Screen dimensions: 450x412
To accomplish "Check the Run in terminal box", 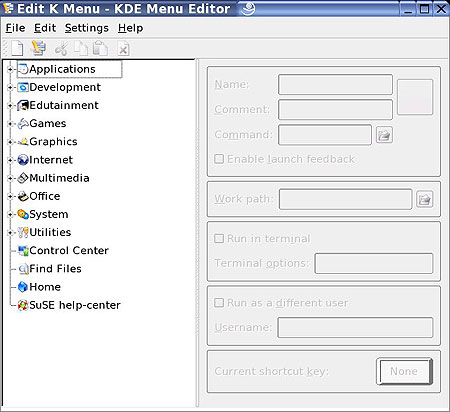I will coord(219,238).
